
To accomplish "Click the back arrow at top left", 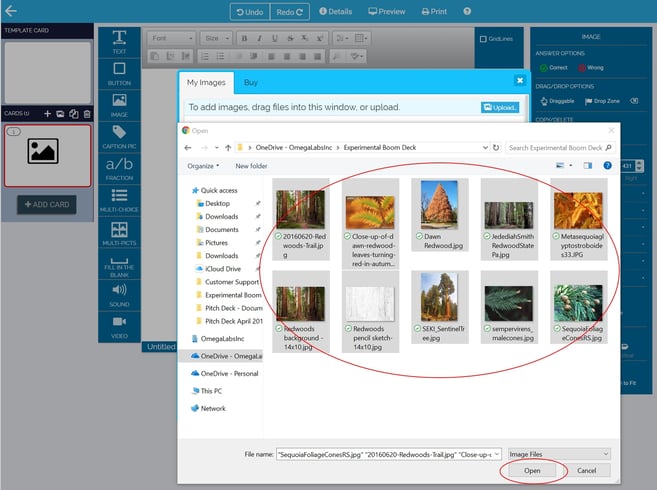I will [x=10, y=11].
